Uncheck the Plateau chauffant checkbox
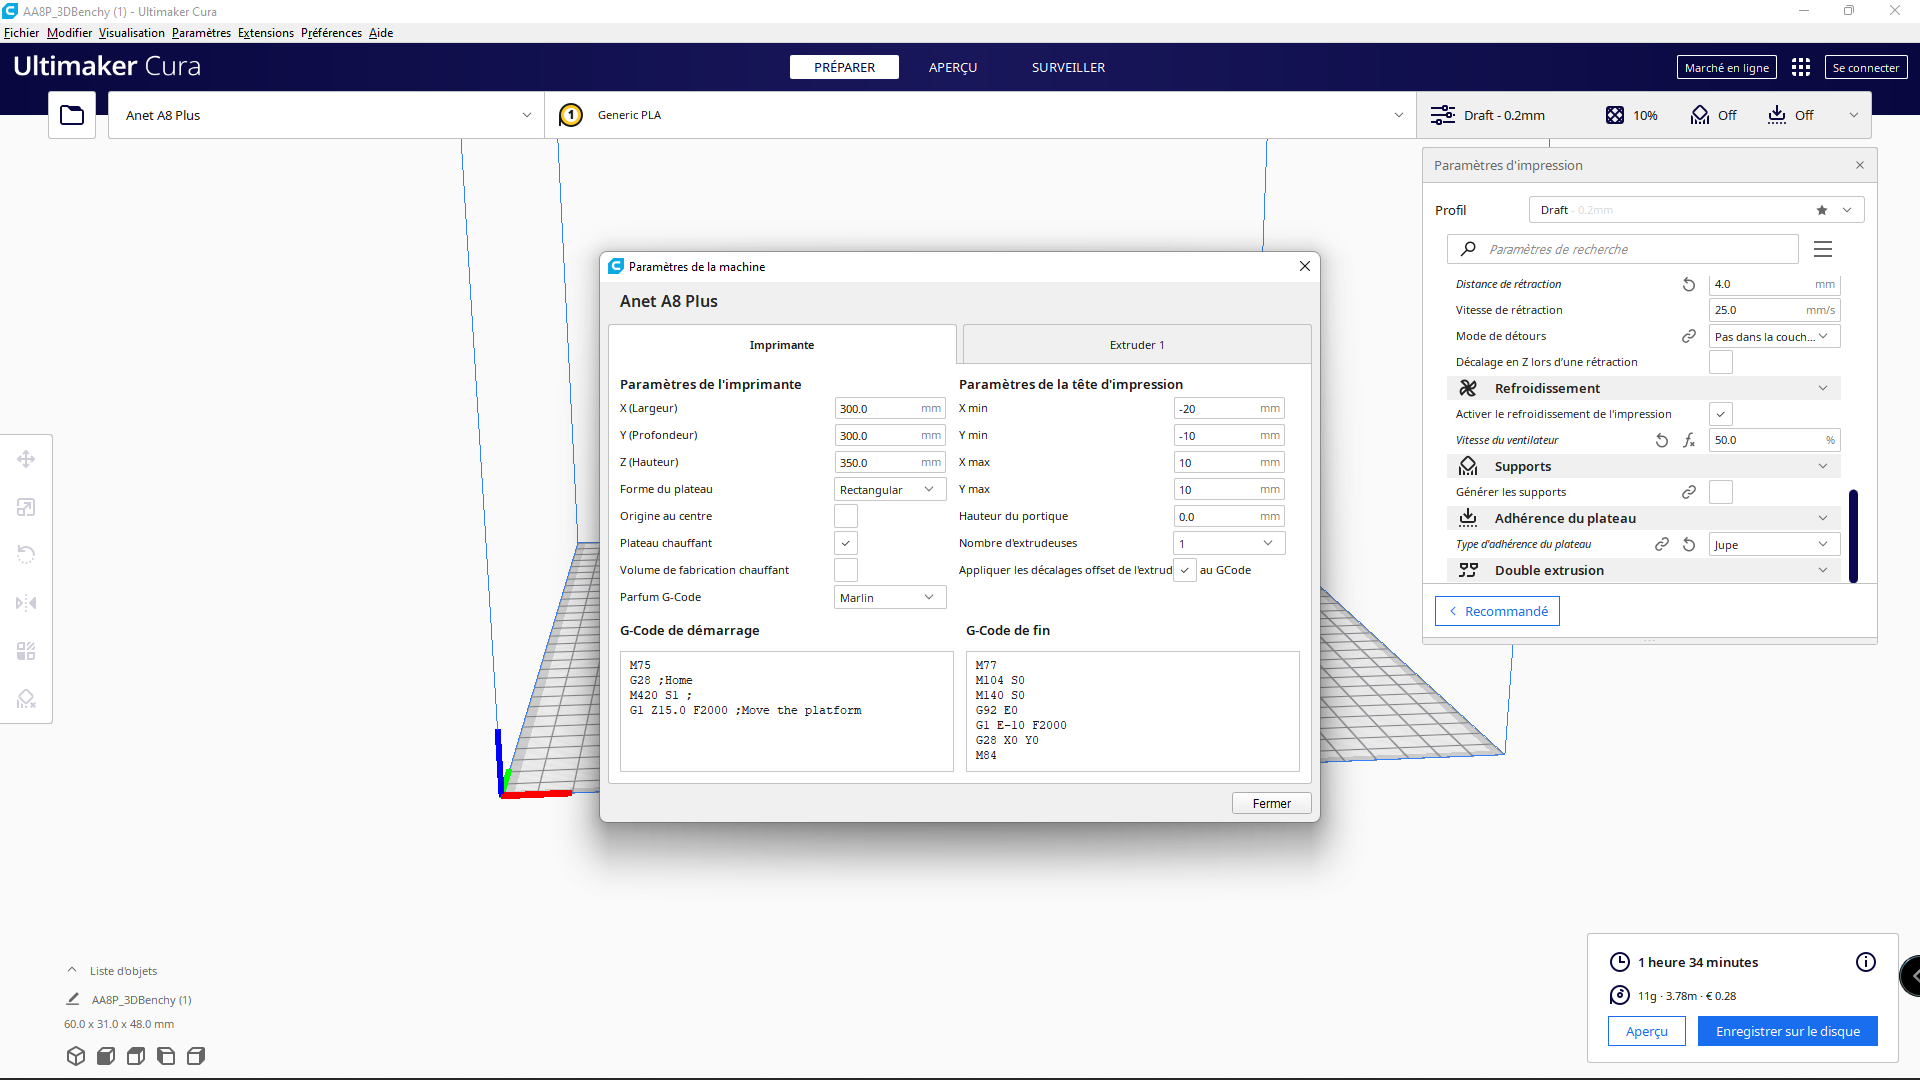 846,543
